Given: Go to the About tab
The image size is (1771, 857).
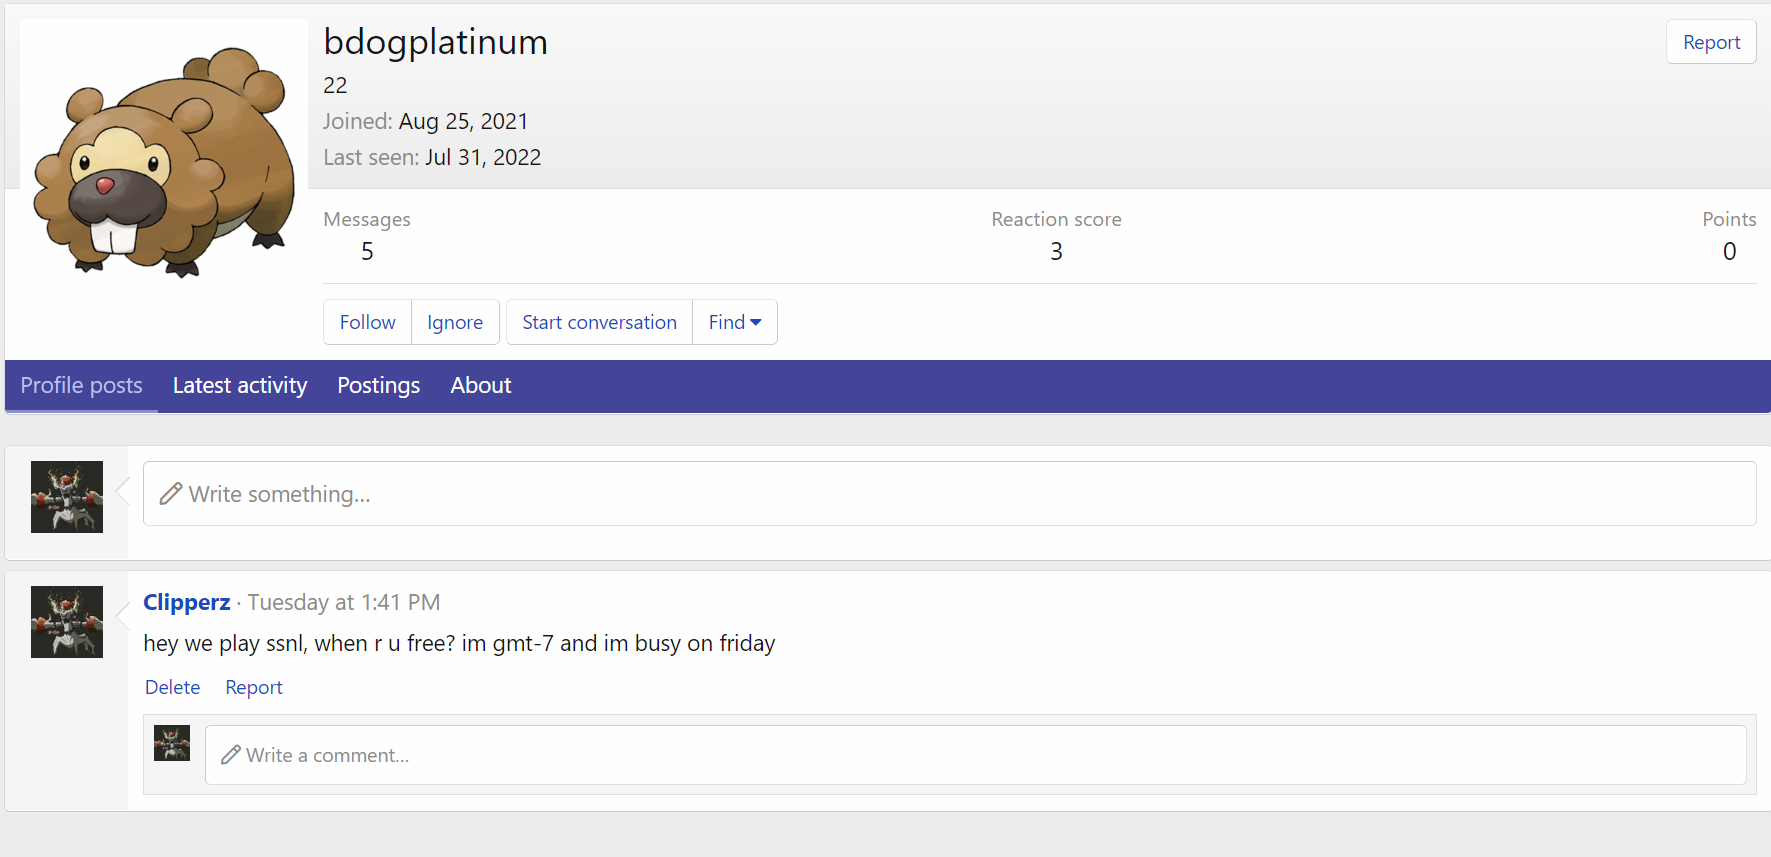Looking at the screenshot, I should point(481,386).
